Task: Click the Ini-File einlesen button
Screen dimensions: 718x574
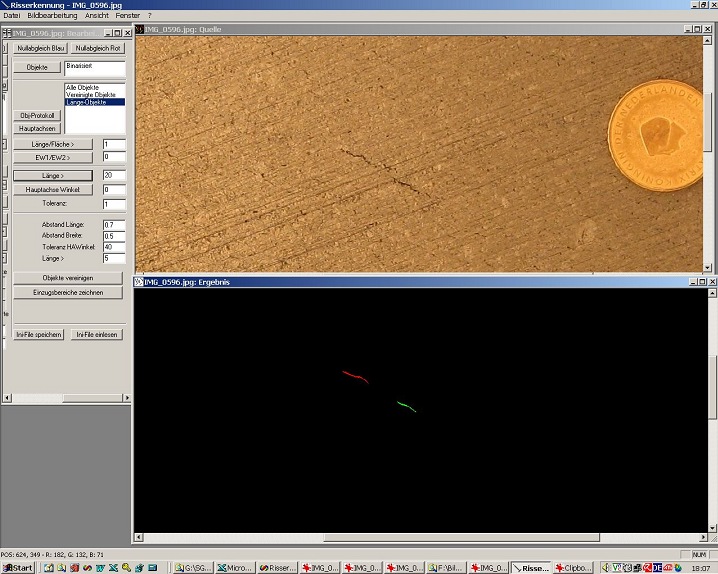Action: 97,335
